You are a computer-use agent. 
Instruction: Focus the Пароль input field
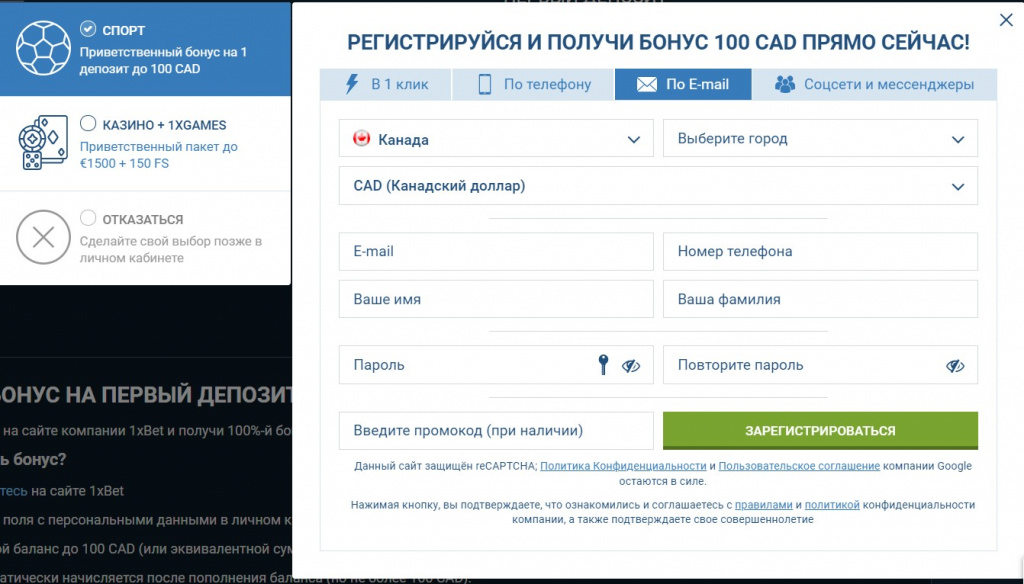click(496, 365)
